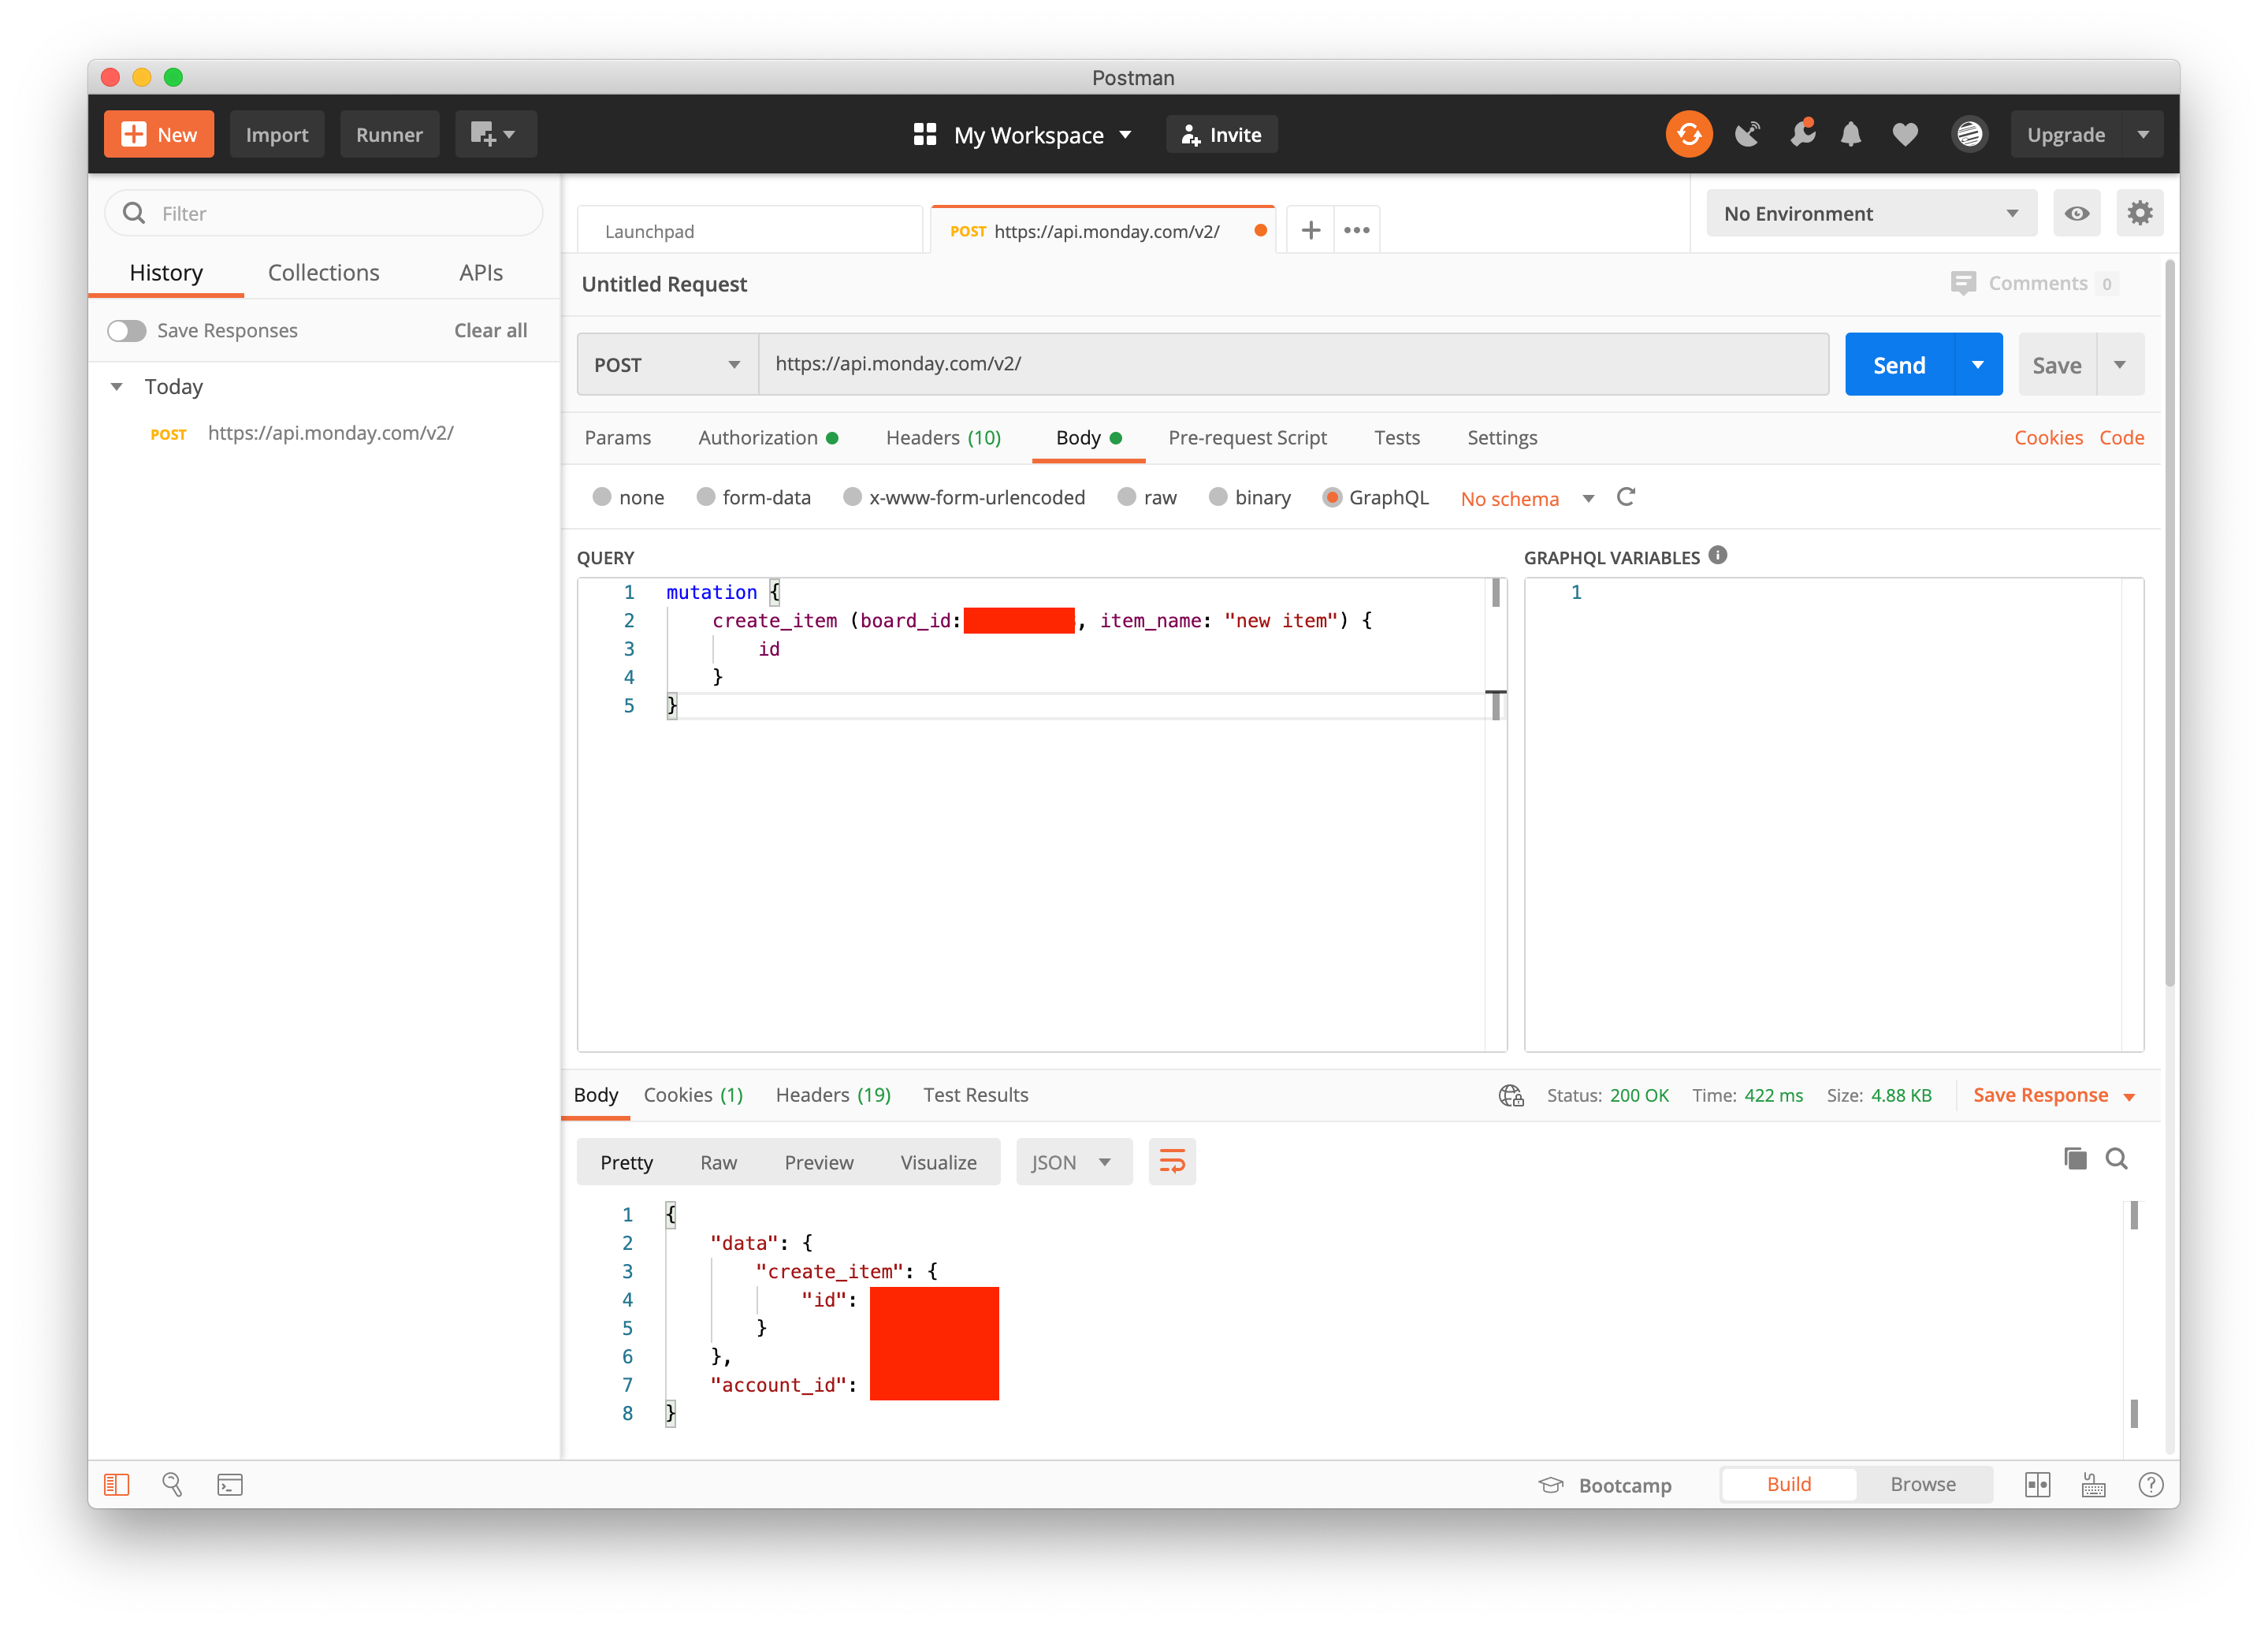Open the wrench settings icon in header

[x=1802, y=134]
